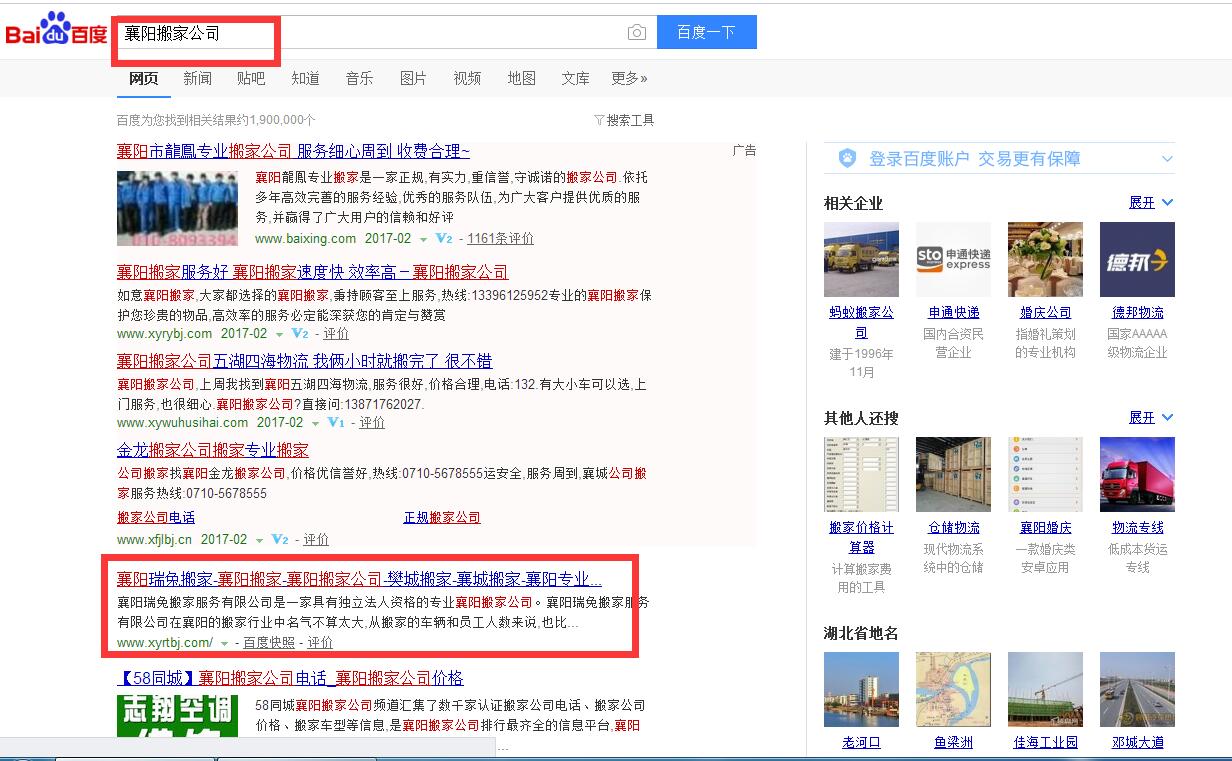Open 搜索工具 filter

pos(624,120)
